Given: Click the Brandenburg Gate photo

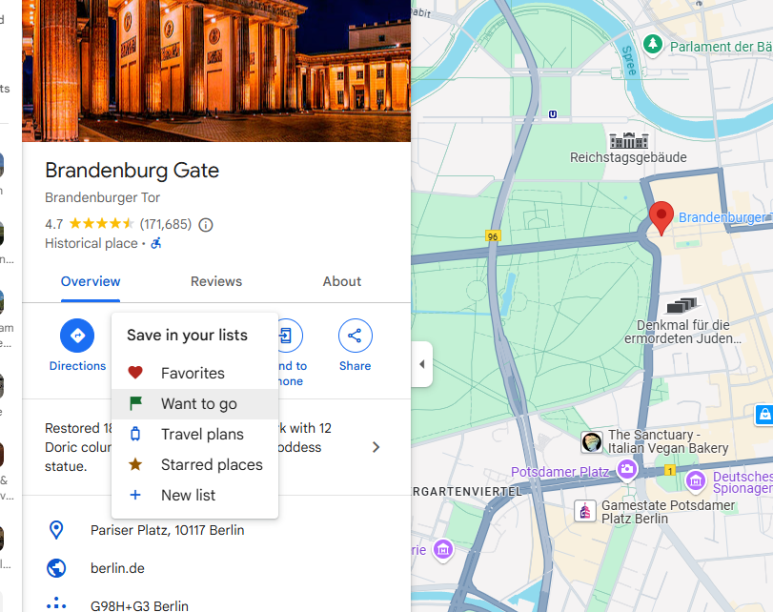Looking at the screenshot, I should tap(216, 71).
